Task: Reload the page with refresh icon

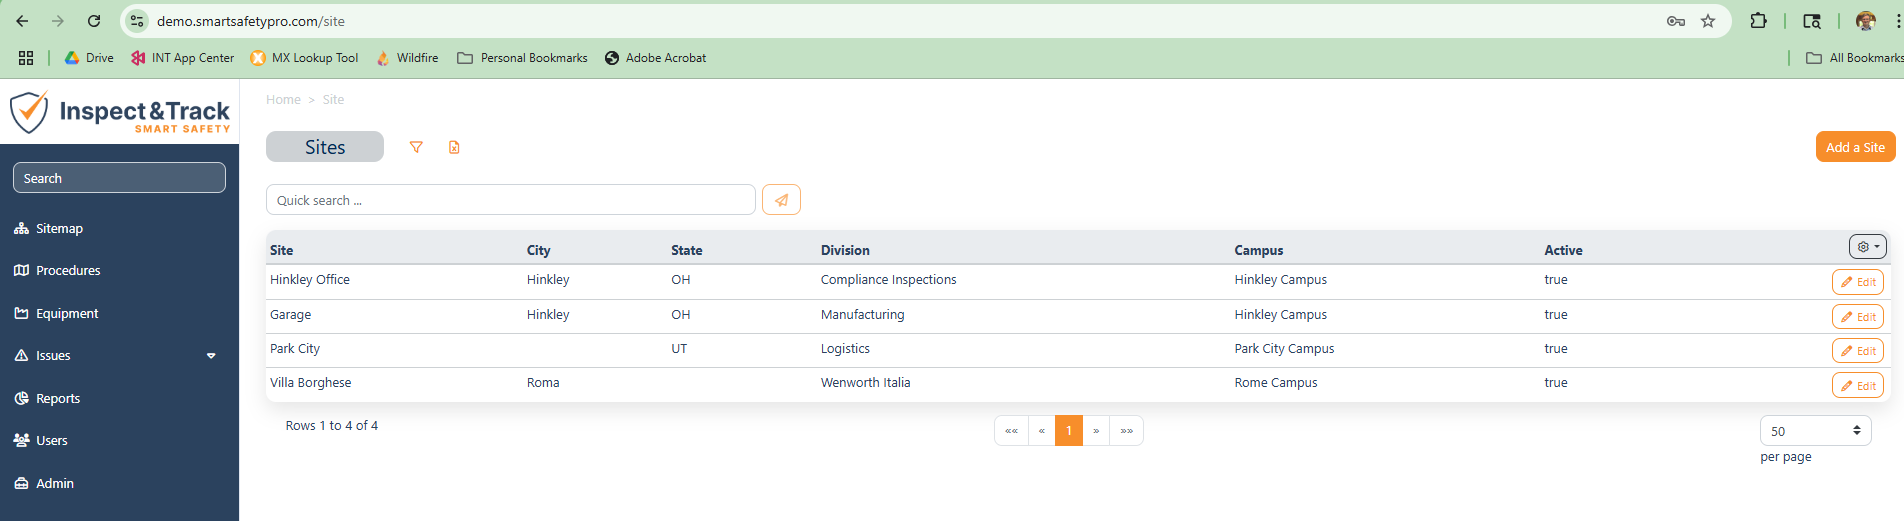Action: coord(94,21)
